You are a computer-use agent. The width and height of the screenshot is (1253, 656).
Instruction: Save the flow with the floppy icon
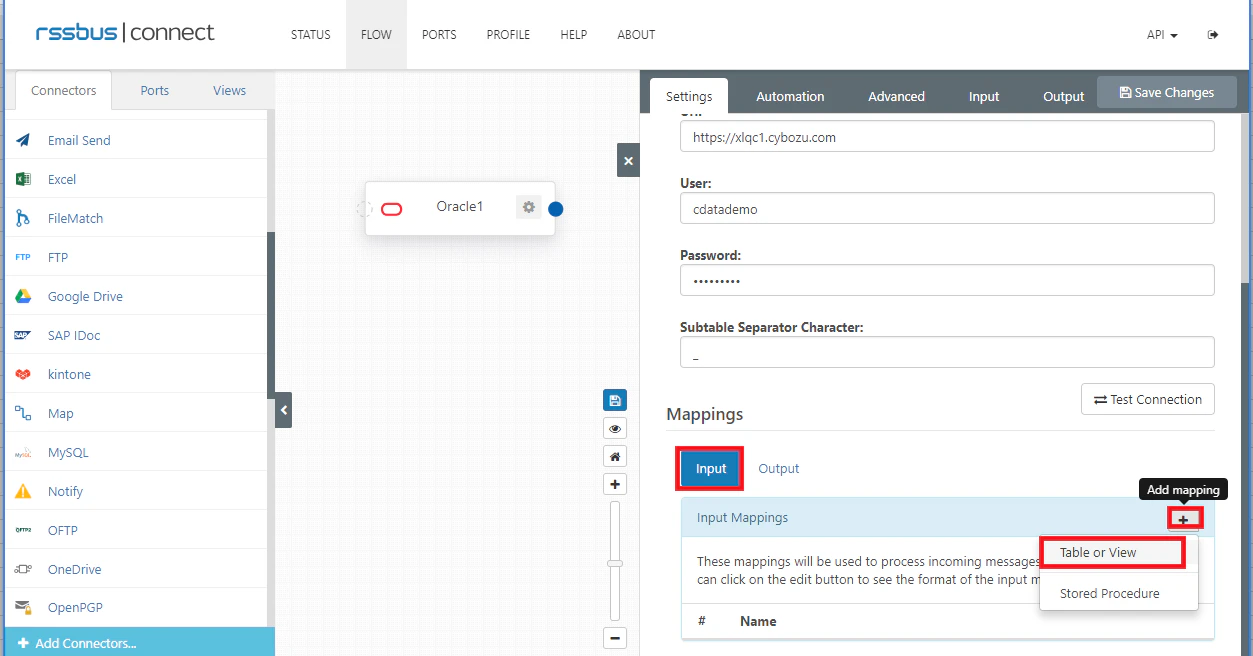pyautogui.click(x=615, y=401)
